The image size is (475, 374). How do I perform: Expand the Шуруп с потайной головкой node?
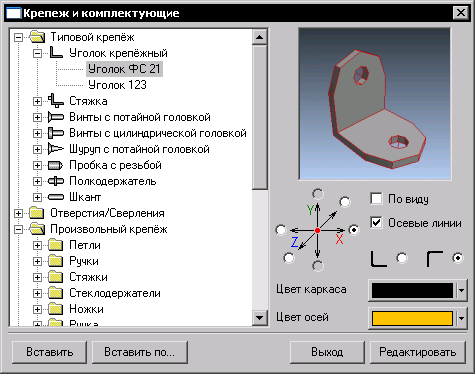(x=37, y=149)
